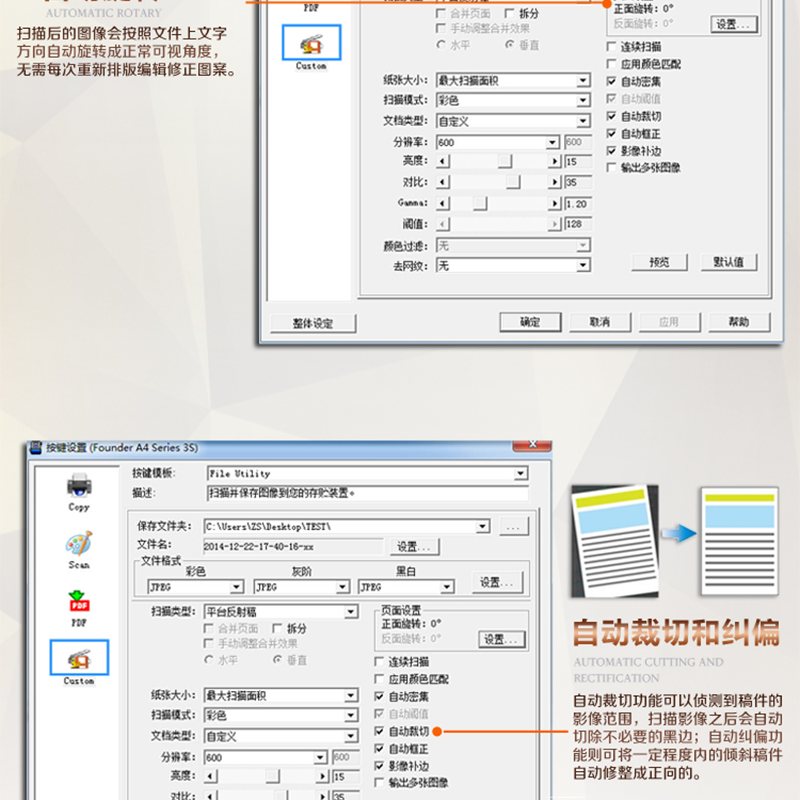
Task: Open the 彩色 JPEG format dropdown
Action: click(x=237, y=587)
